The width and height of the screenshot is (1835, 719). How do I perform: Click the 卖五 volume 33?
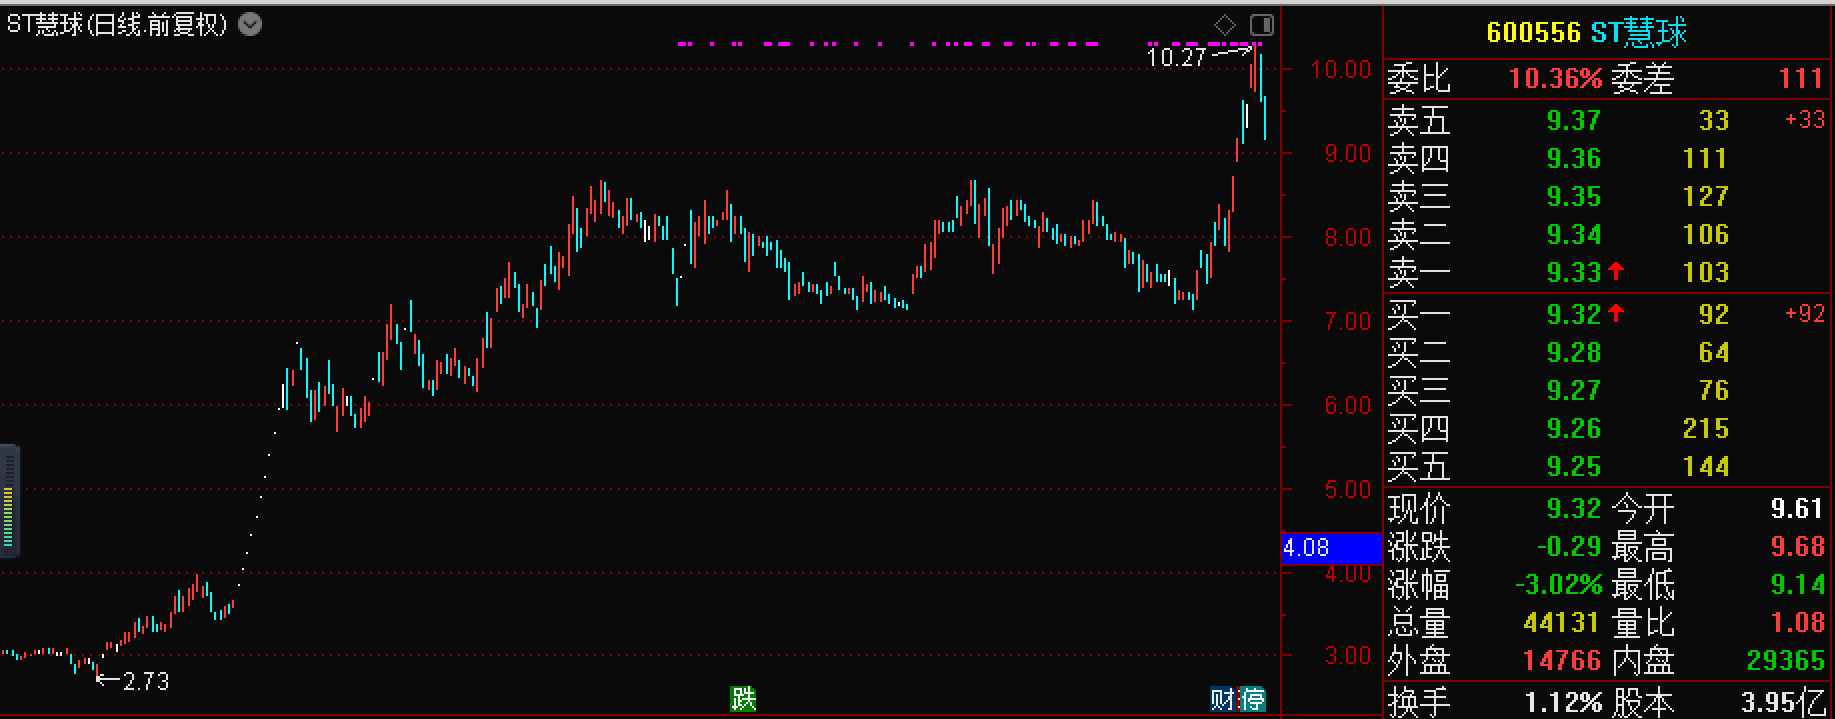click(x=1713, y=120)
